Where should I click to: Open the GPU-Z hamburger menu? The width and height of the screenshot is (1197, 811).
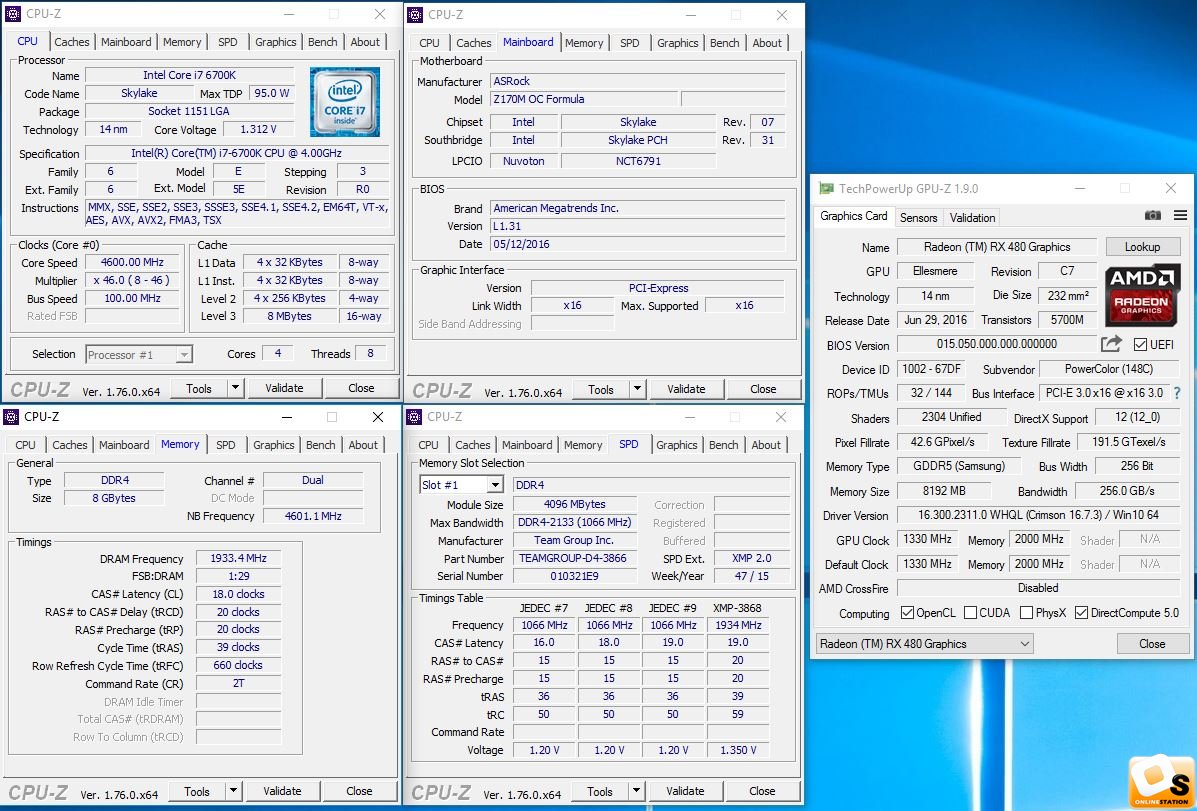(1180, 216)
